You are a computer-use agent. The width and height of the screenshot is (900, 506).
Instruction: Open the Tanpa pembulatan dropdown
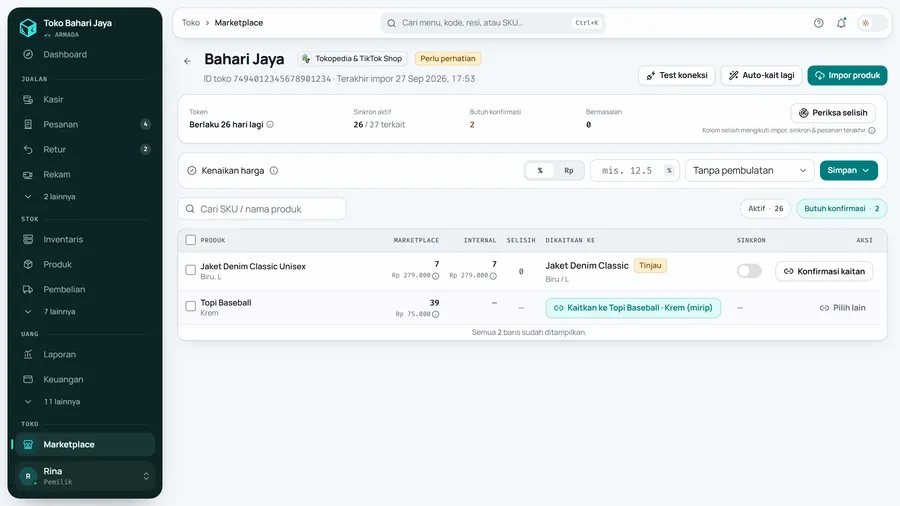[x=750, y=170]
